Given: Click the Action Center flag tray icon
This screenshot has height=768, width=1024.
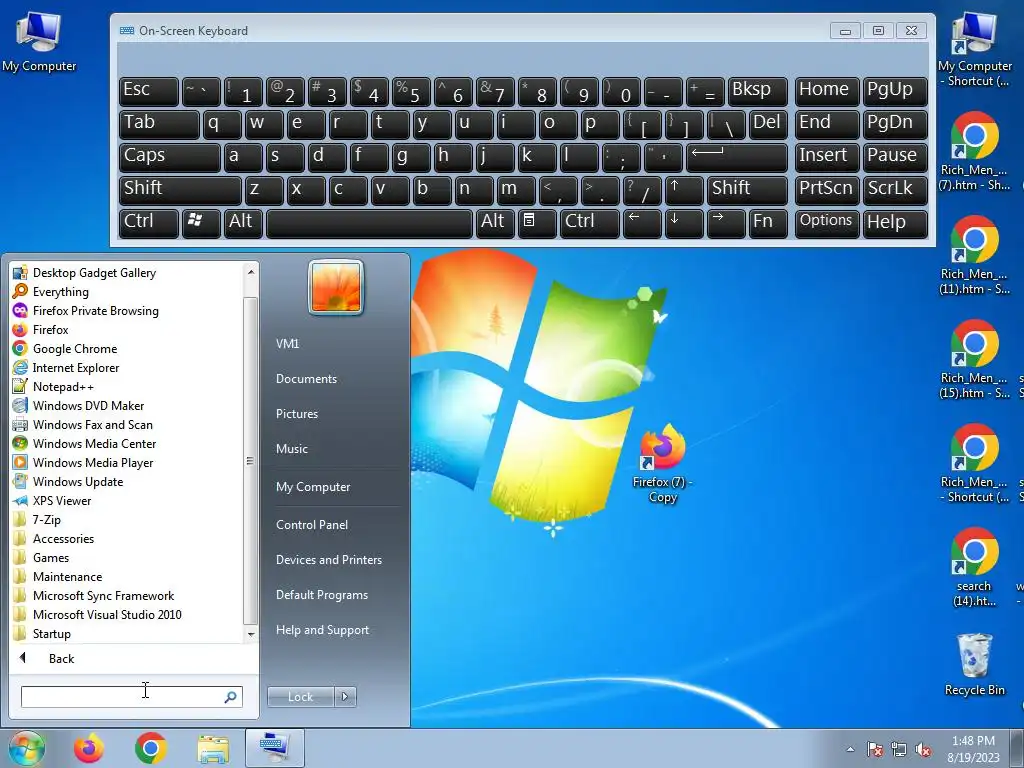Looking at the screenshot, I should (x=874, y=750).
